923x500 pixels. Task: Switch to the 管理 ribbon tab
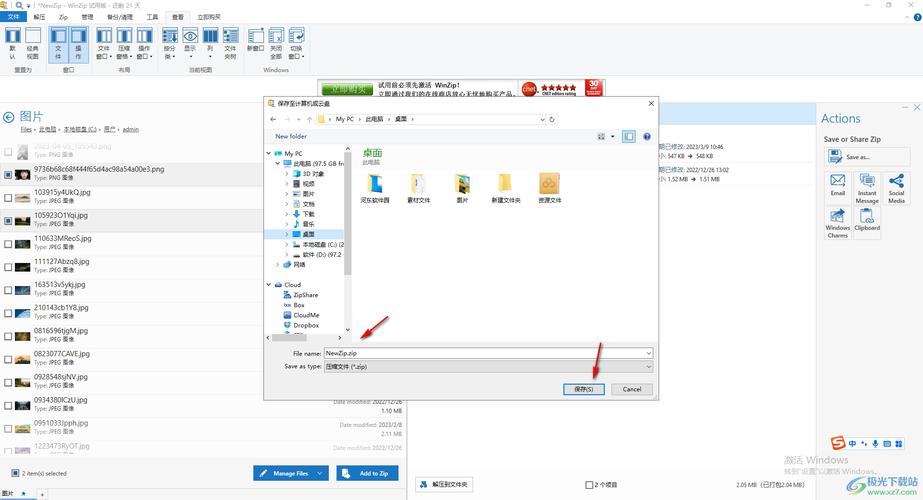pos(87,17)
